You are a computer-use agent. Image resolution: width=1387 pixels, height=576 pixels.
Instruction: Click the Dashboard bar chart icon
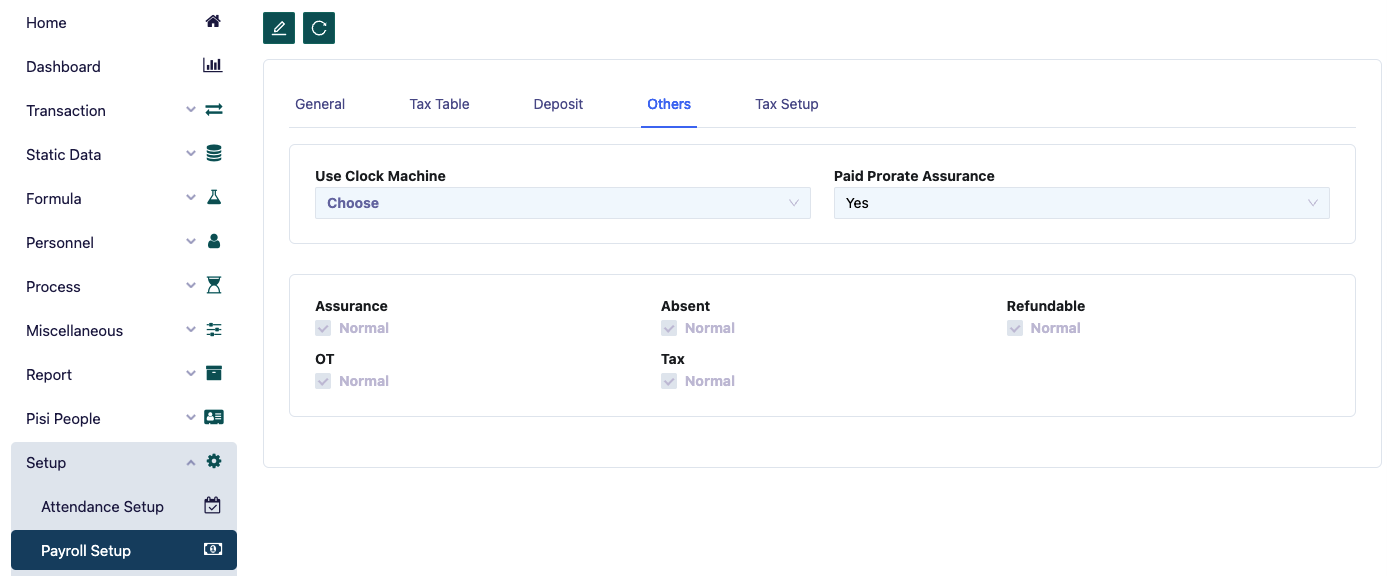[x=213, y=66]
